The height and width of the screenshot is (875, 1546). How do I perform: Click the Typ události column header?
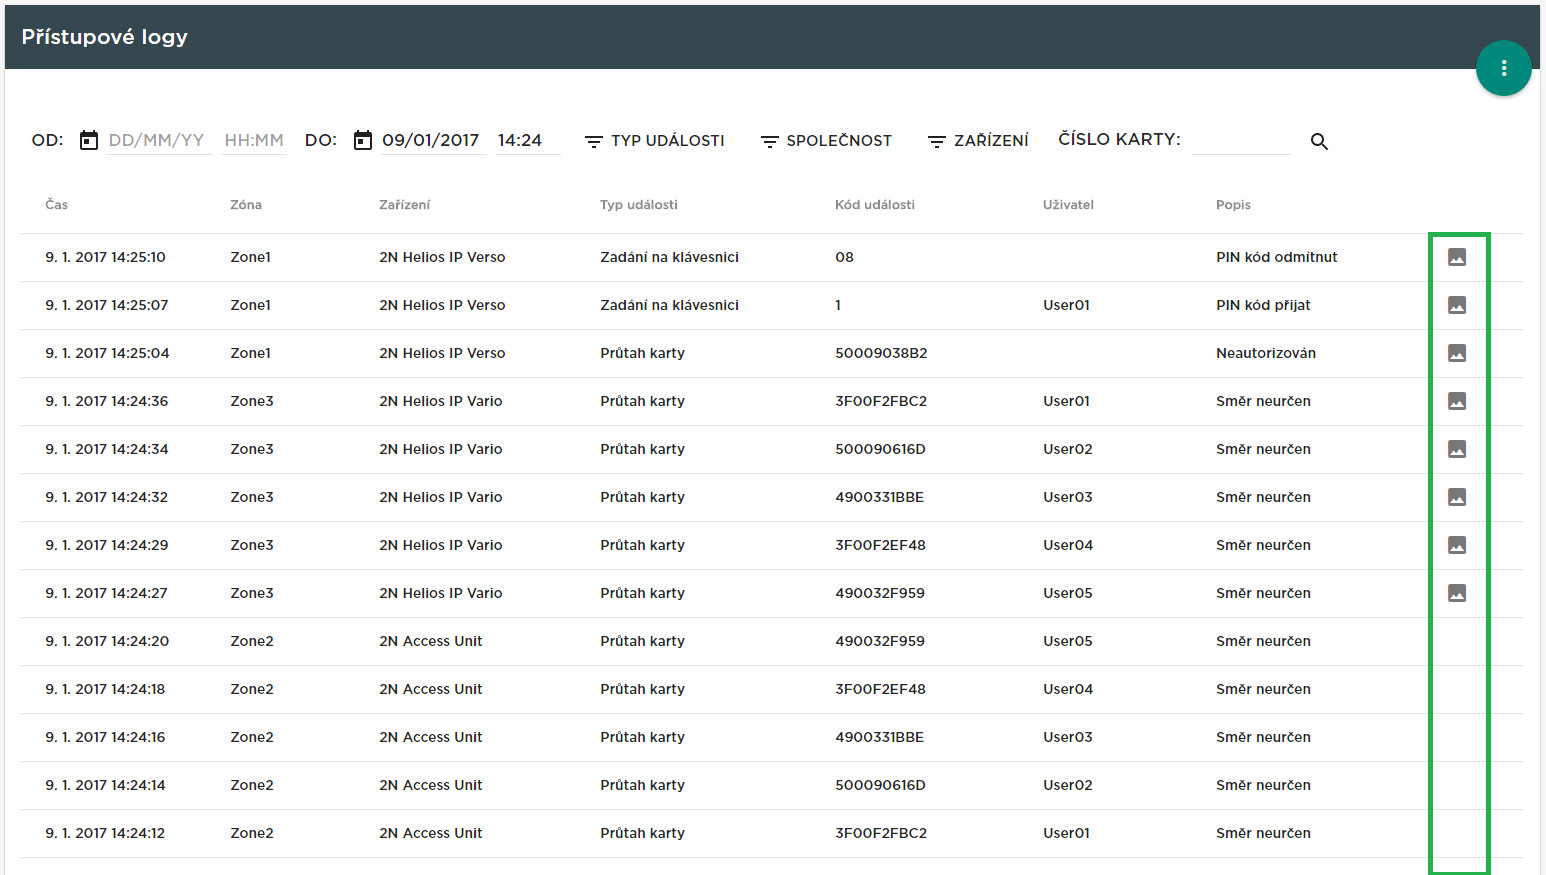[639, 205]
